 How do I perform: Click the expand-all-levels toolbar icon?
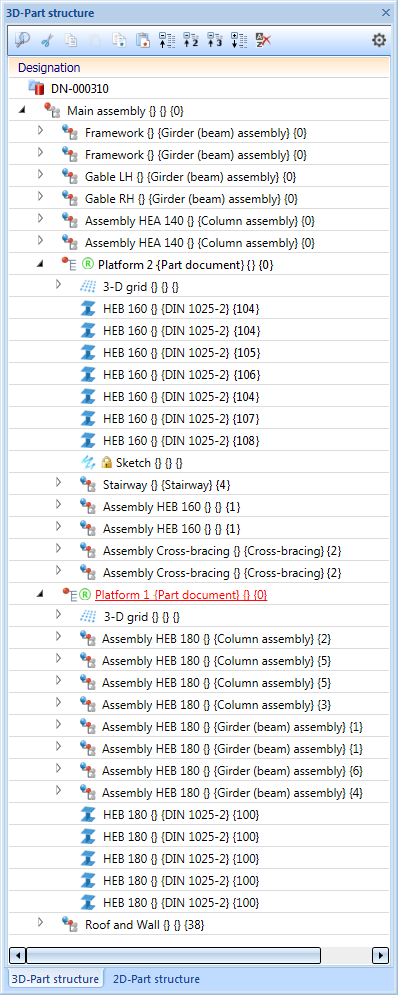[x=239, y=40]
